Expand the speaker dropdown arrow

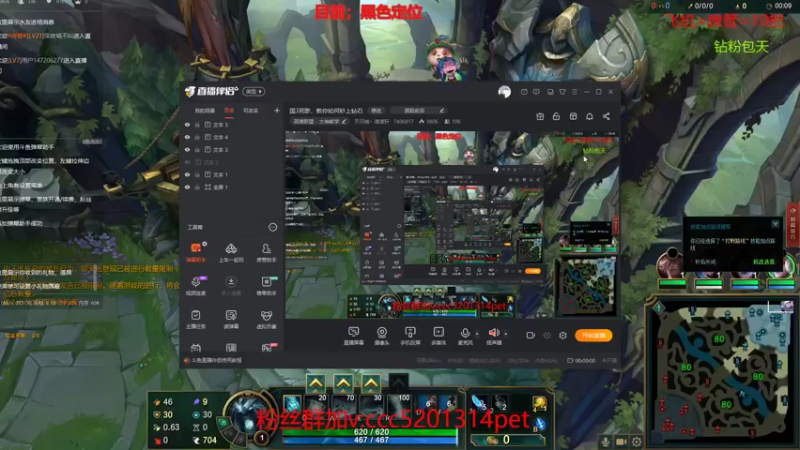(x=506, y=334)
